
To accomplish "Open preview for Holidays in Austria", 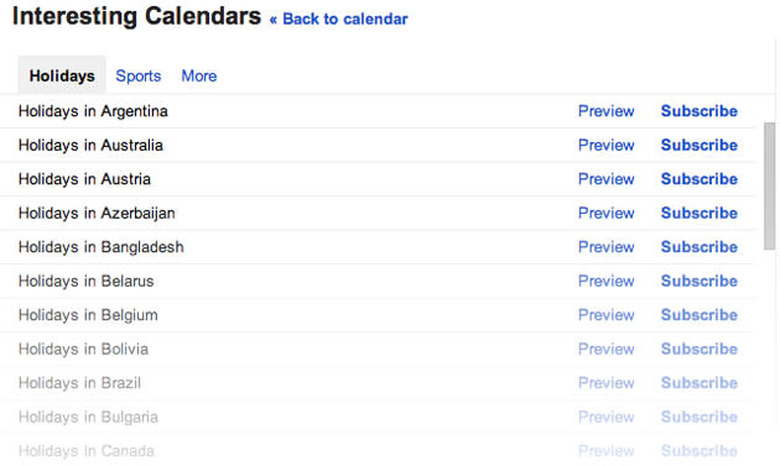I will point(606,179).
